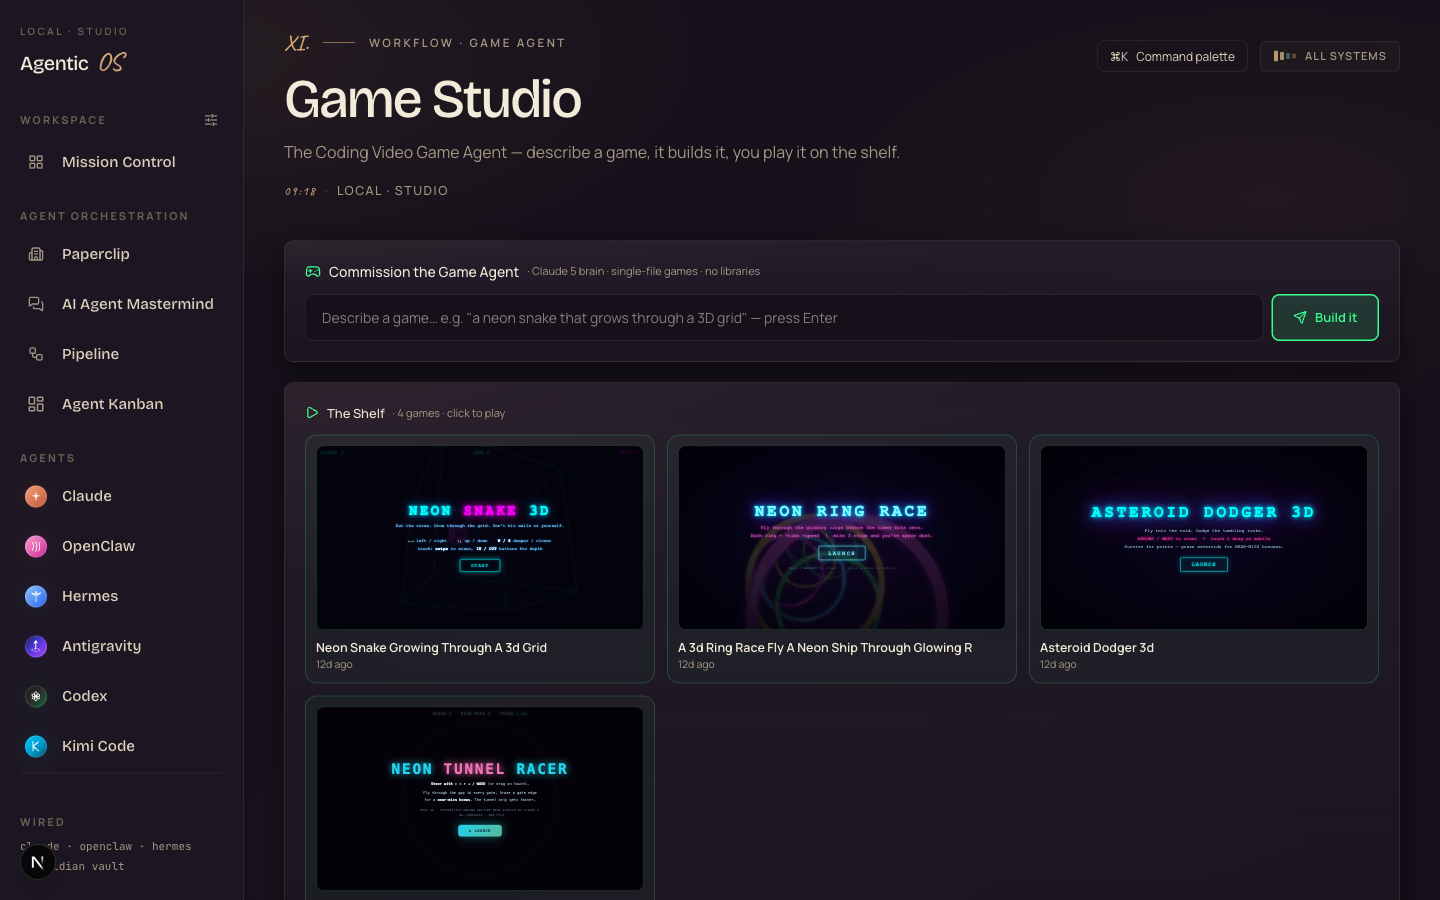Viewport: 1440px width, 900px height.
Task: Click the Asteroid Dodger 3d title text
Action: click(x=1097, y=648)
